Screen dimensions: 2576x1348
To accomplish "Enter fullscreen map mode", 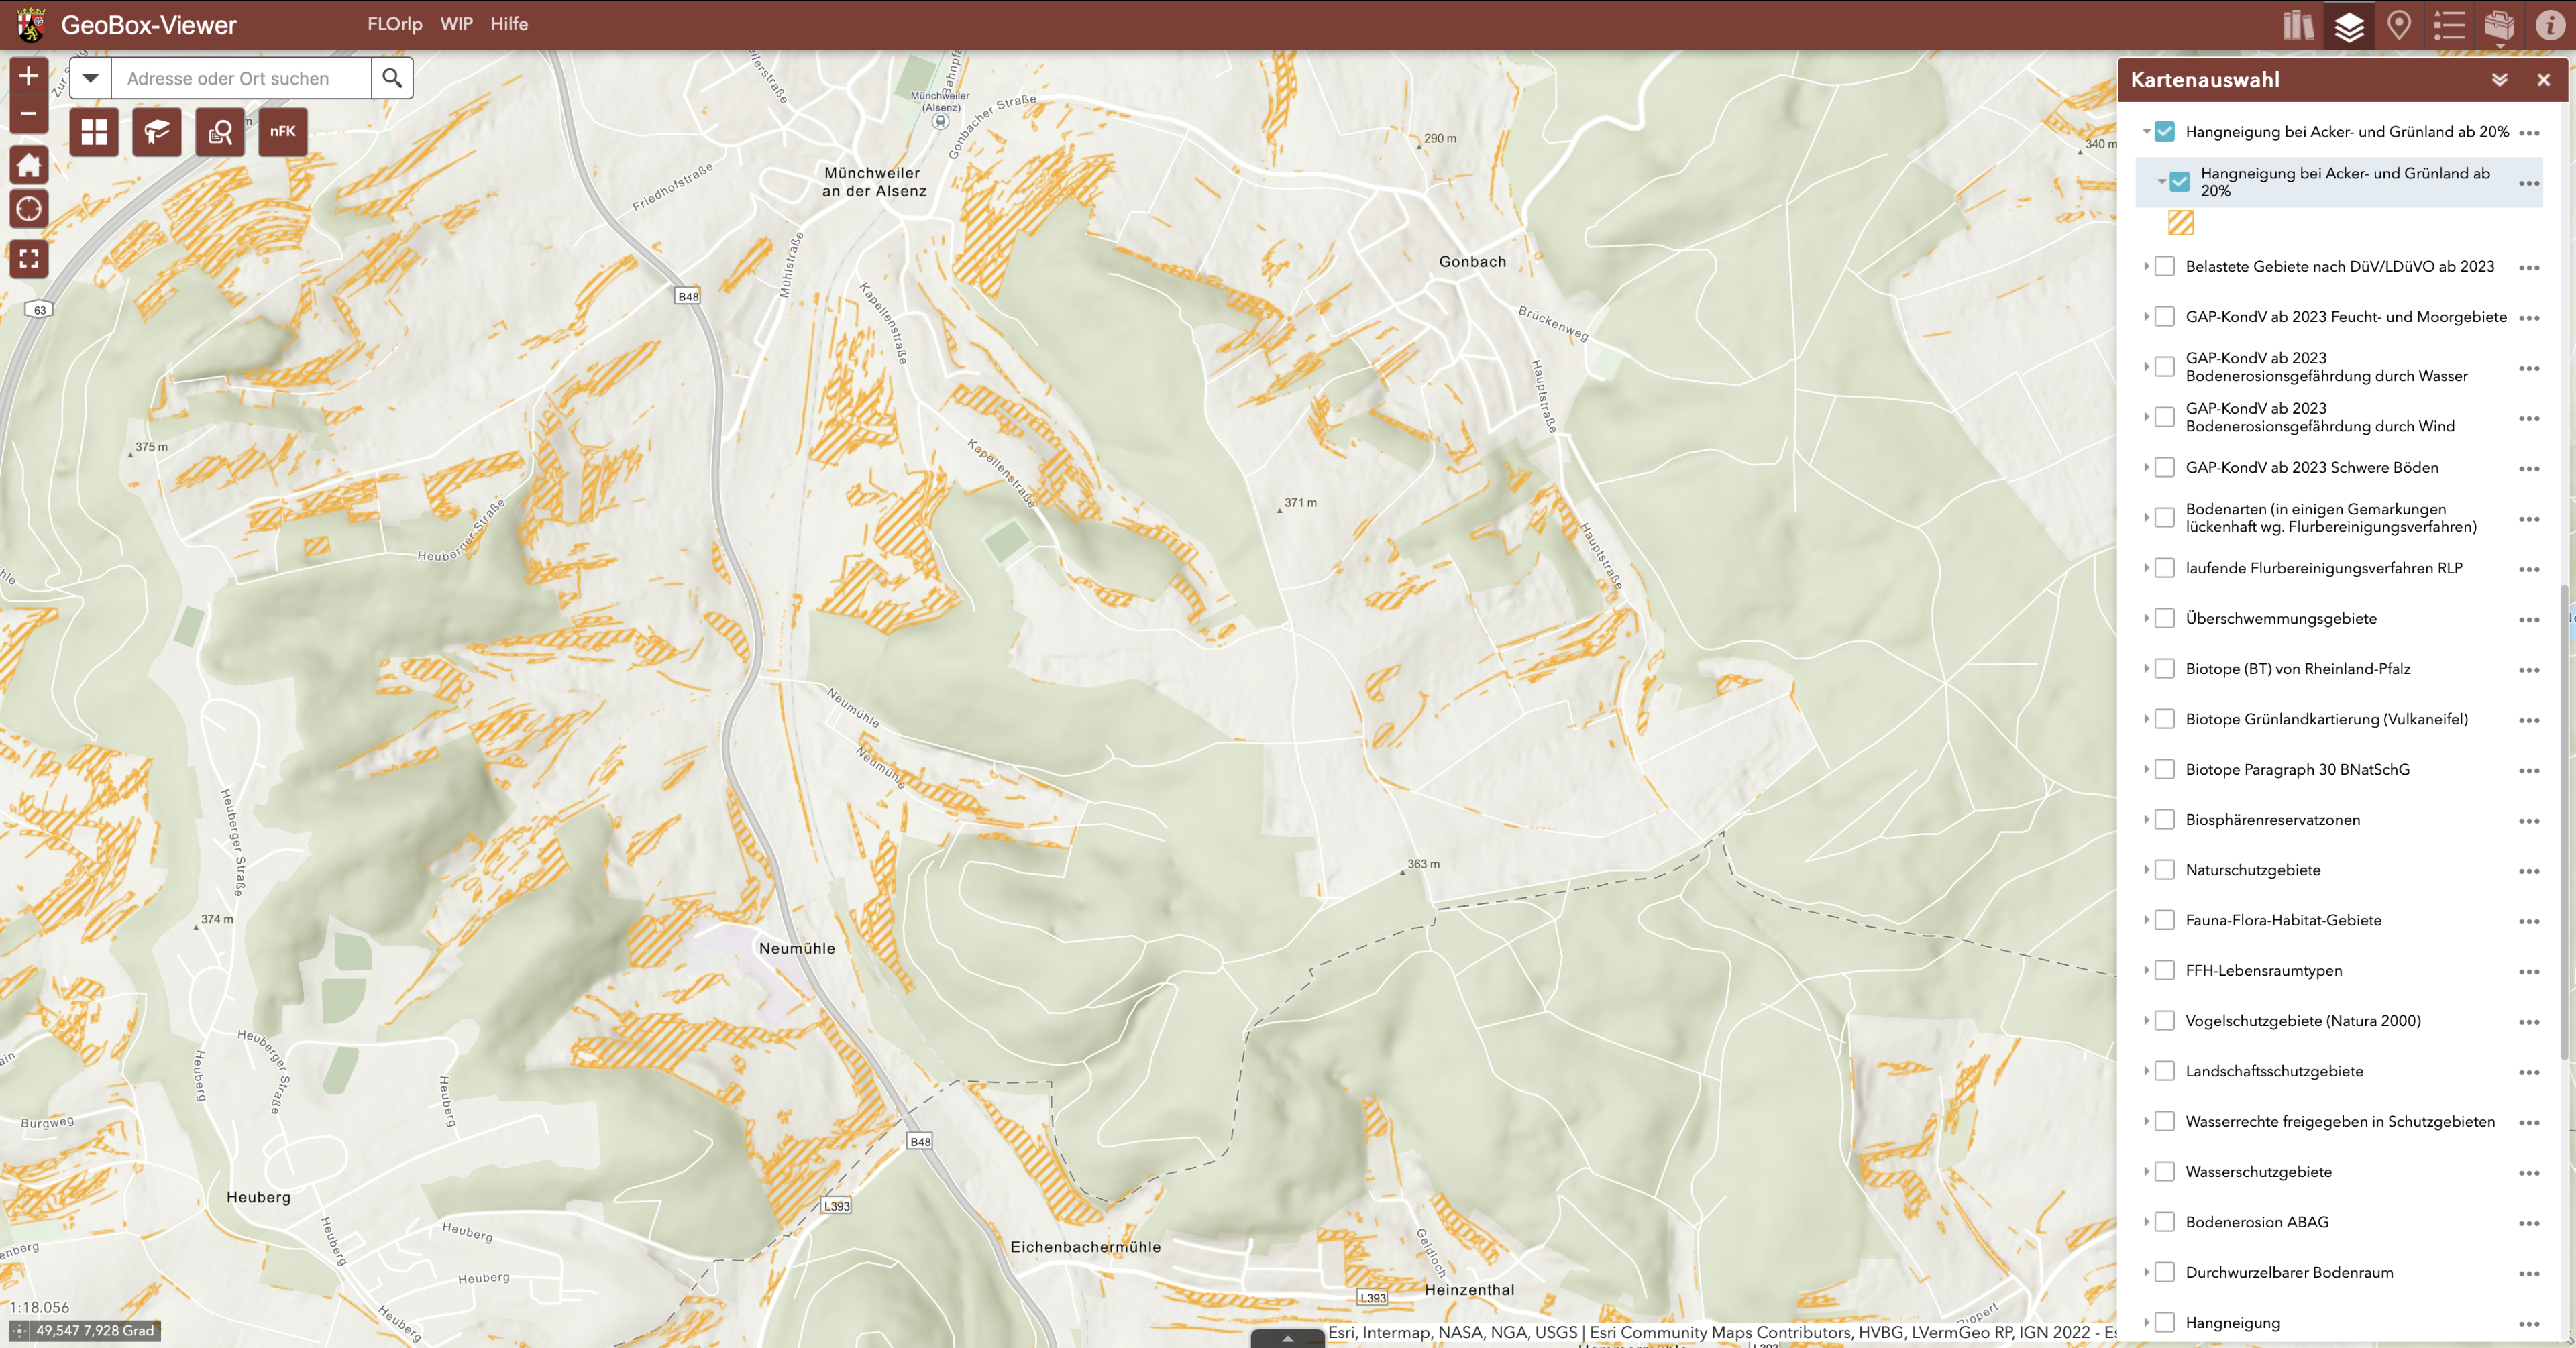I will tap(28, 259).
